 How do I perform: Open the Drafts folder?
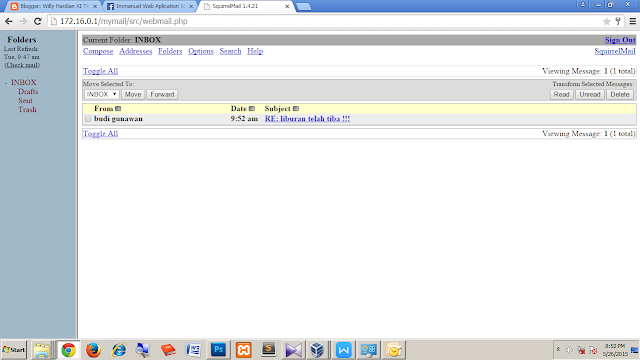(28, 91)
